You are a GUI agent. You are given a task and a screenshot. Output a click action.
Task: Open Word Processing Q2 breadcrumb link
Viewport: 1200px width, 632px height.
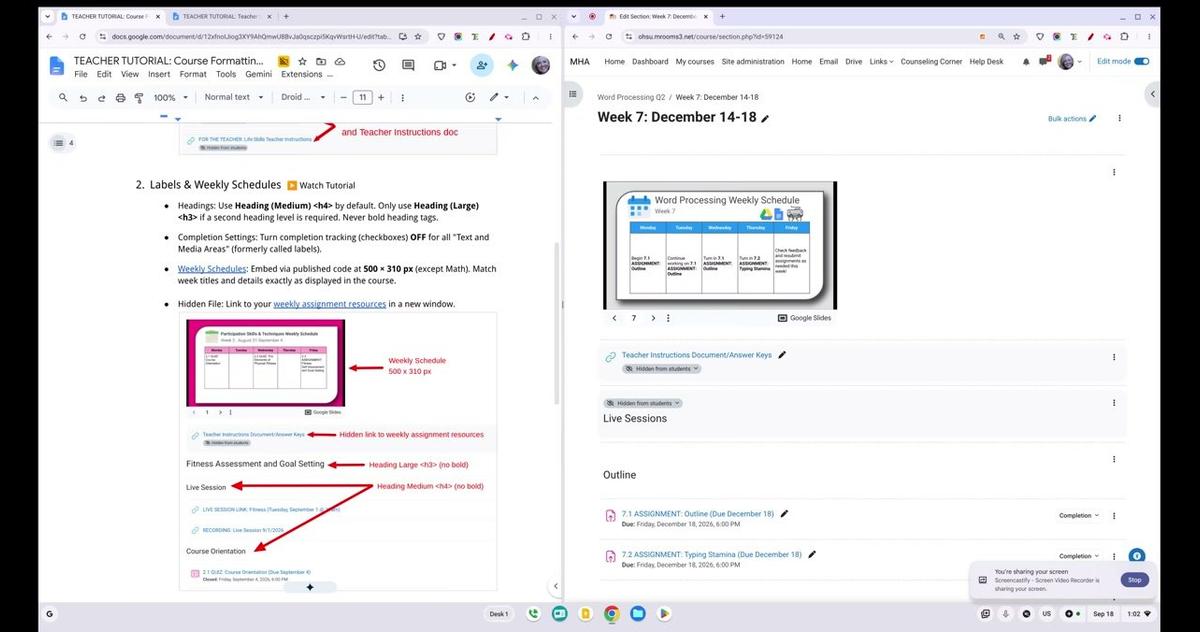[x=631, y=97]
